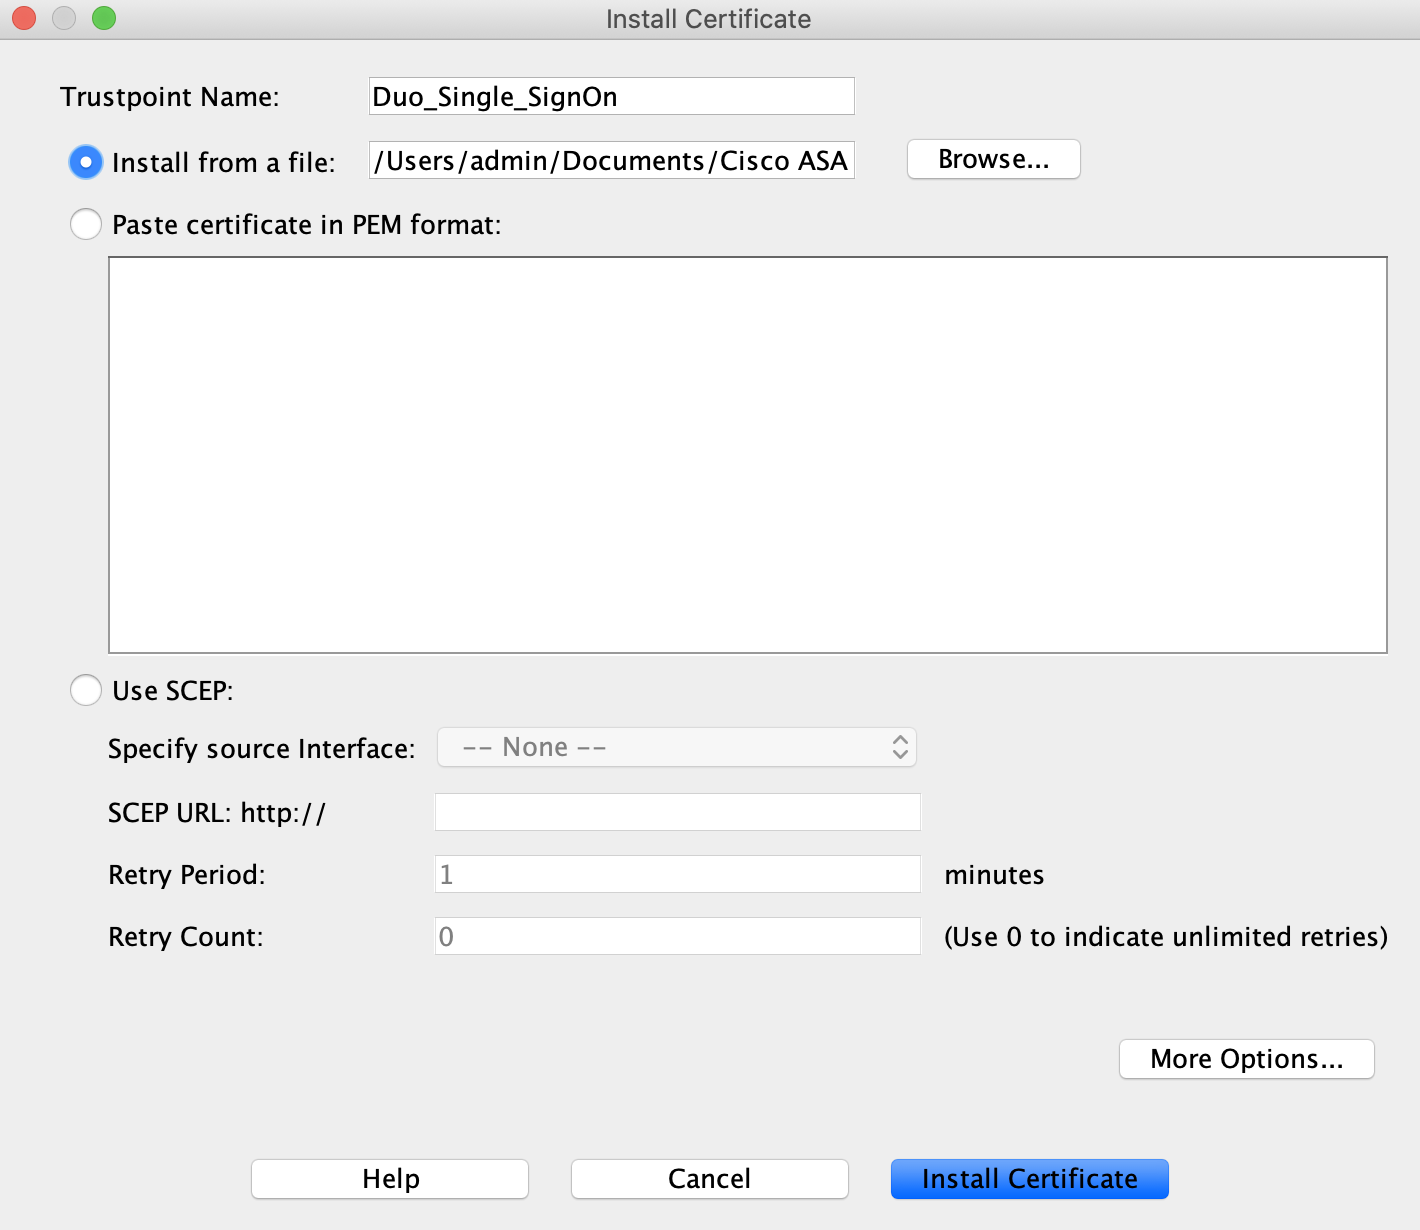Select the 'Install from a file' option

(85, 162)
